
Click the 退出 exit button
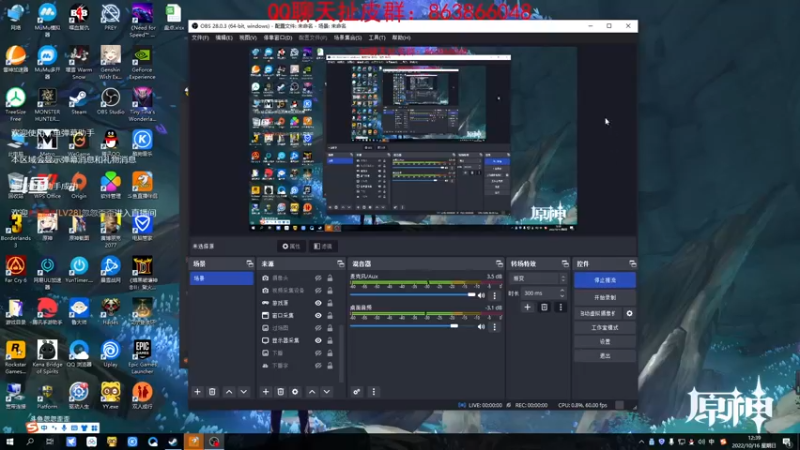(x=605, y=356)
